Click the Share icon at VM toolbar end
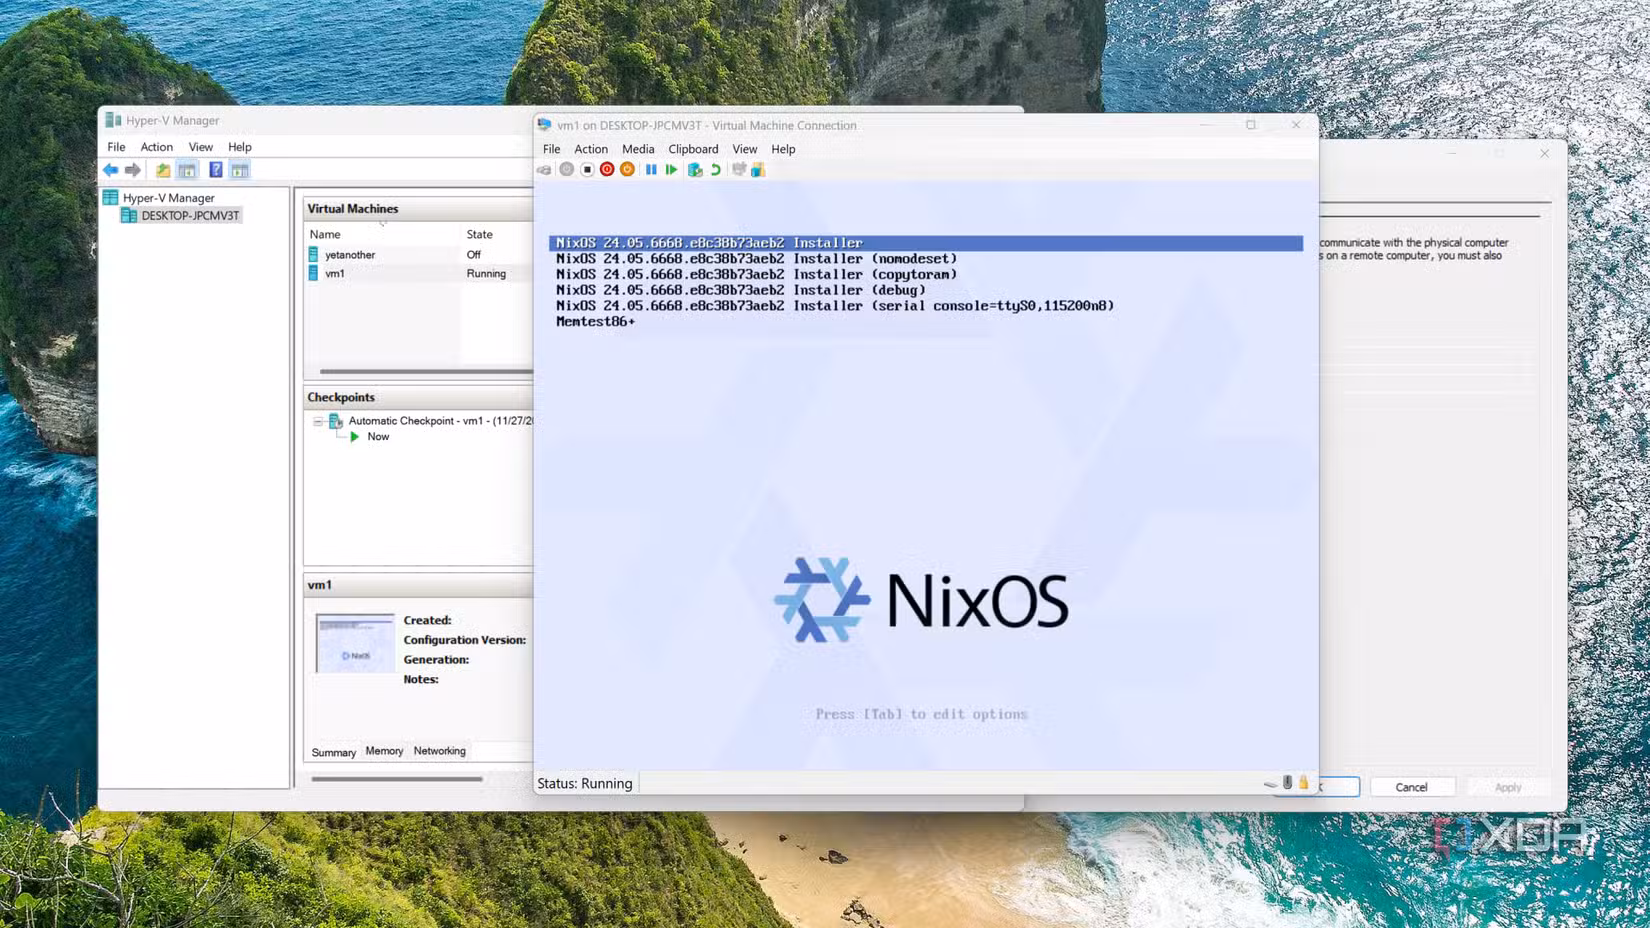Image resolution: width=1650 pixels, height=928 pixels. coord(758,170)
